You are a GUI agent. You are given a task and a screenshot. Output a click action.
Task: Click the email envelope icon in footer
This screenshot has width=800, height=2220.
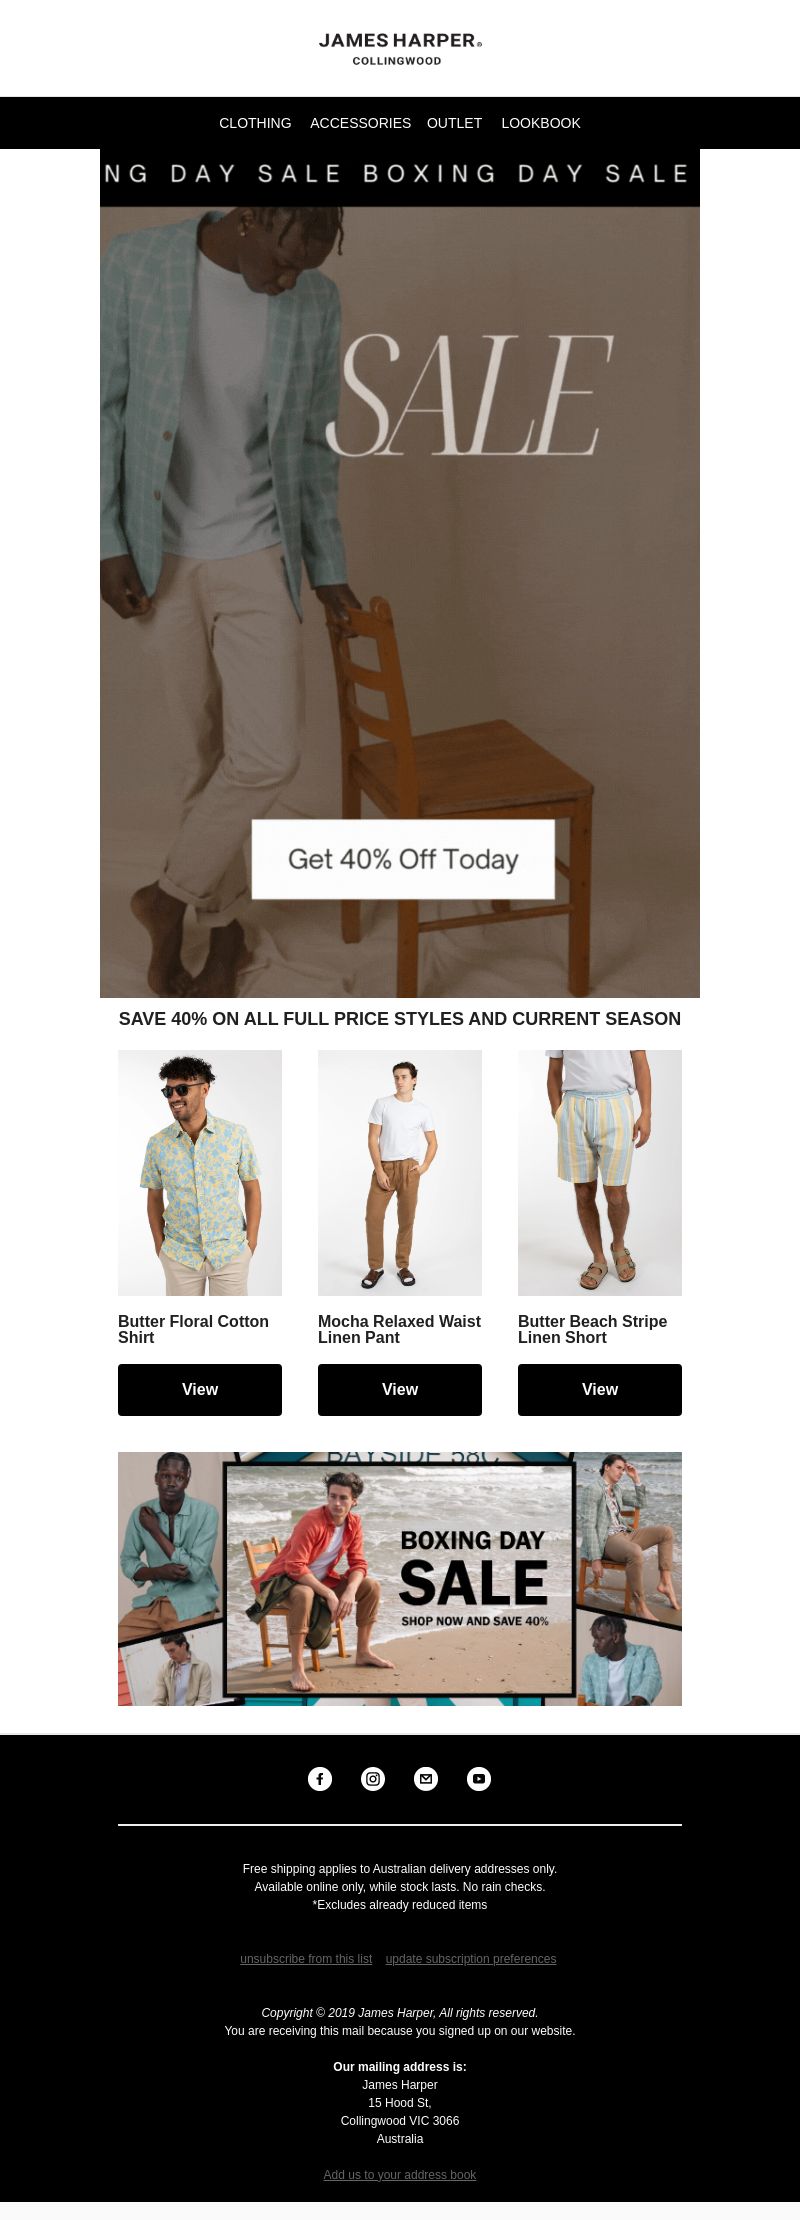pyautogui.click(x=426, y=1779)
